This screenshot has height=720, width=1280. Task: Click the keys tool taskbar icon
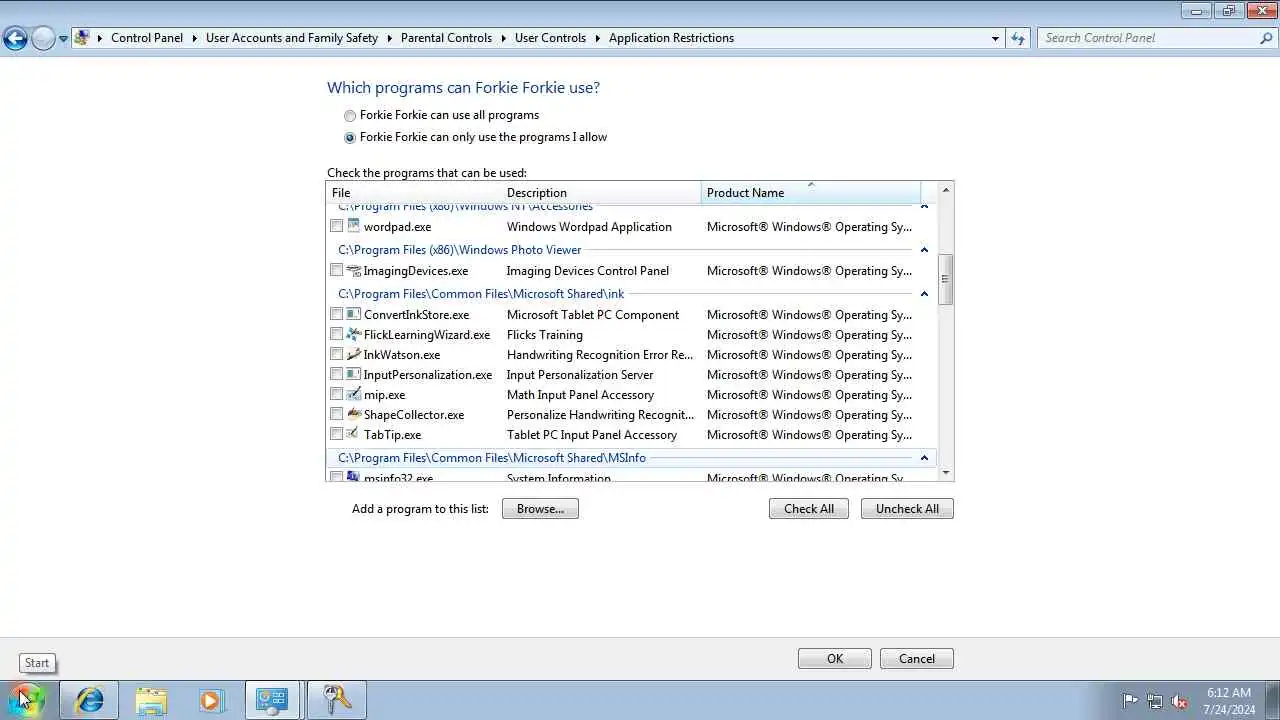point(337,700)
